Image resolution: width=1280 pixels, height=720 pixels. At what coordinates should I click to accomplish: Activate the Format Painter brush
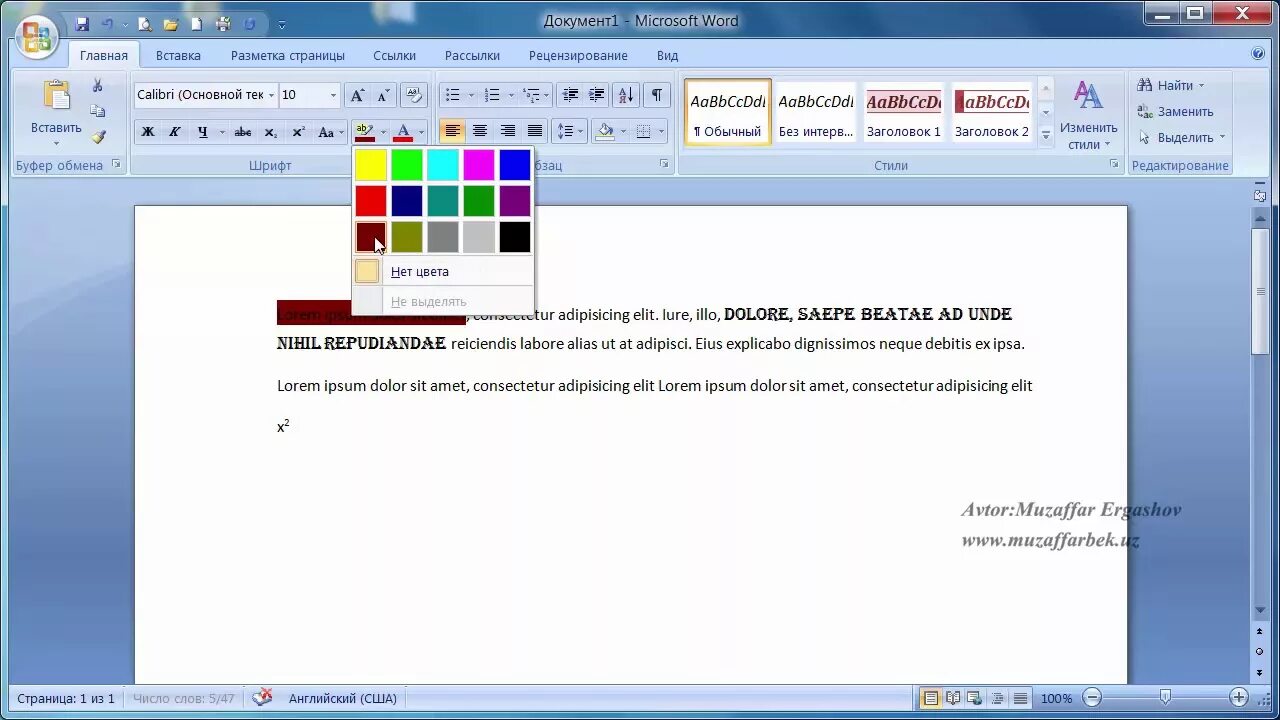tap(98, 137)
